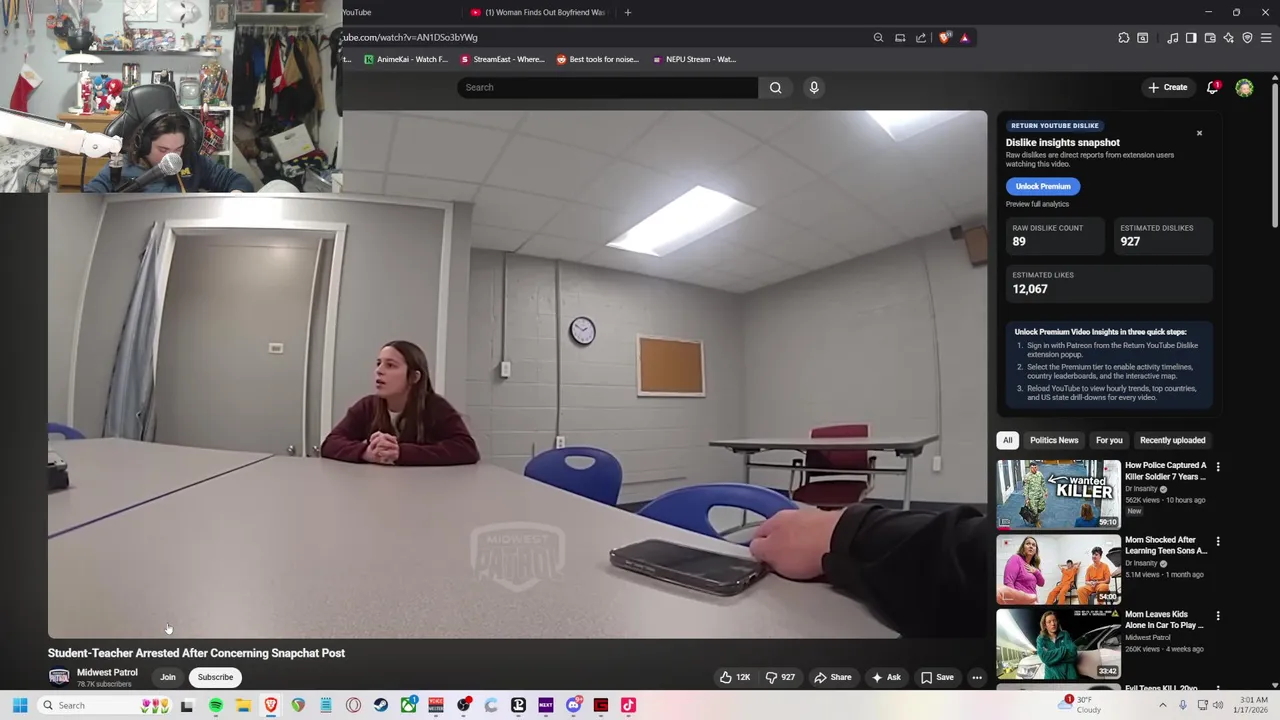The height and width of the screenshot is (720, 1280).
Task: Close the Dislike insights snapshot panel
Action: pyautogui.click(x=1199, y=133)
